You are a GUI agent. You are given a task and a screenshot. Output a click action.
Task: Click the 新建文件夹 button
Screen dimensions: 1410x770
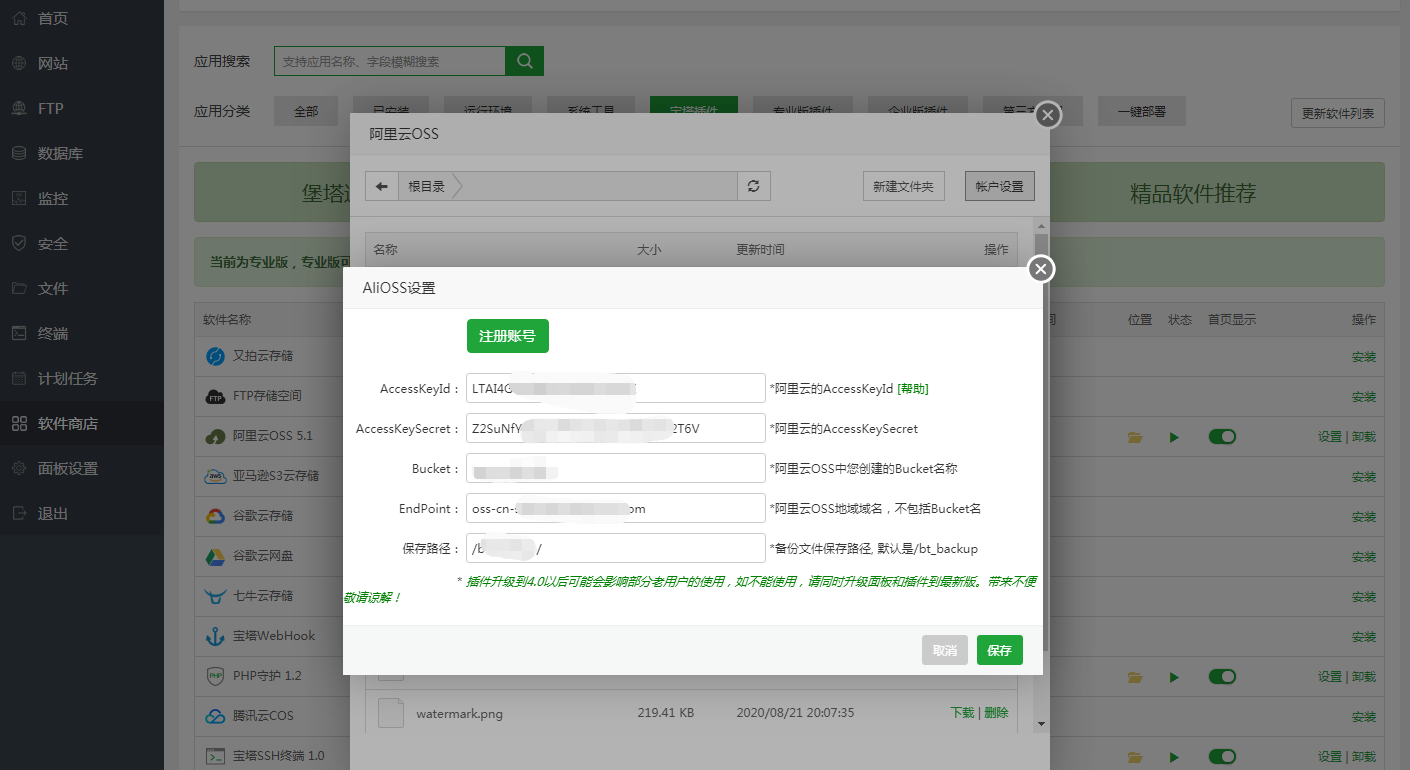click(x=904, y=186)
